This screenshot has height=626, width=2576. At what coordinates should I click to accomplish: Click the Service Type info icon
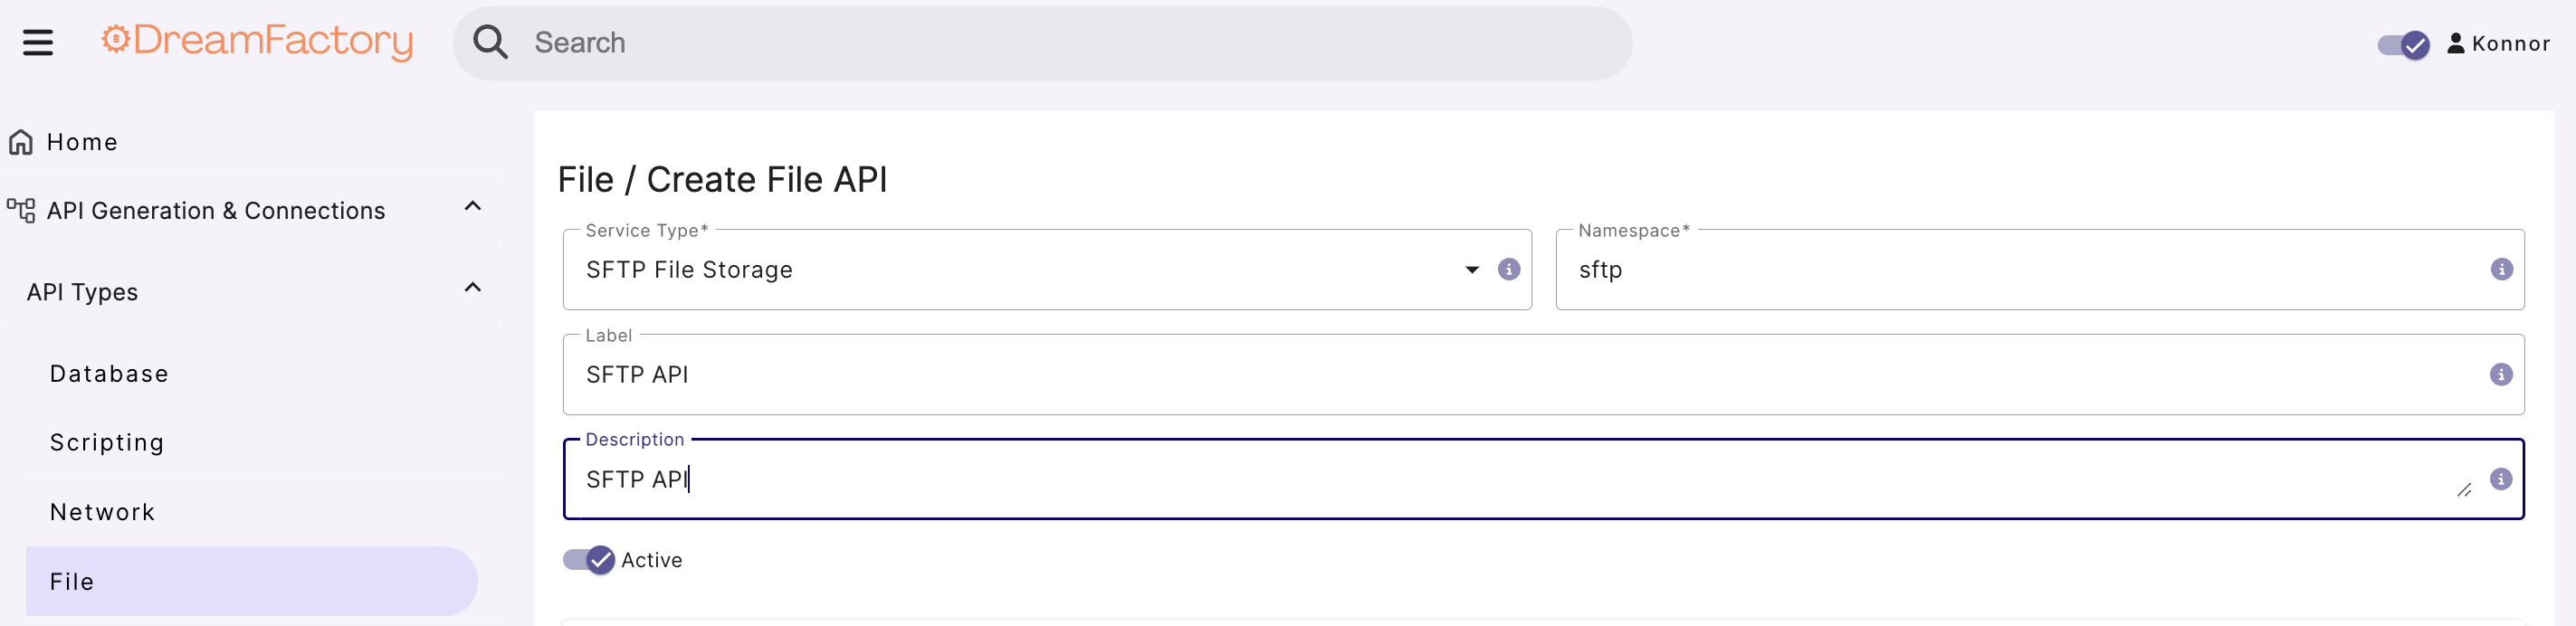(1508, 269)
